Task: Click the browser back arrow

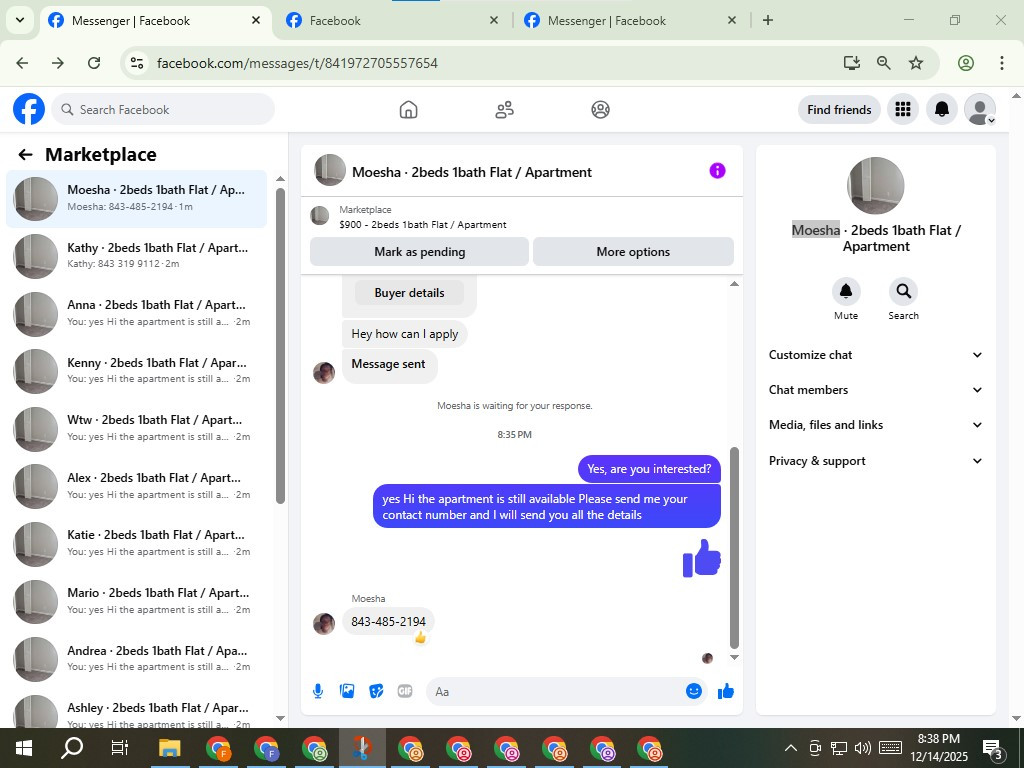Action: click(x=22, y=63)
